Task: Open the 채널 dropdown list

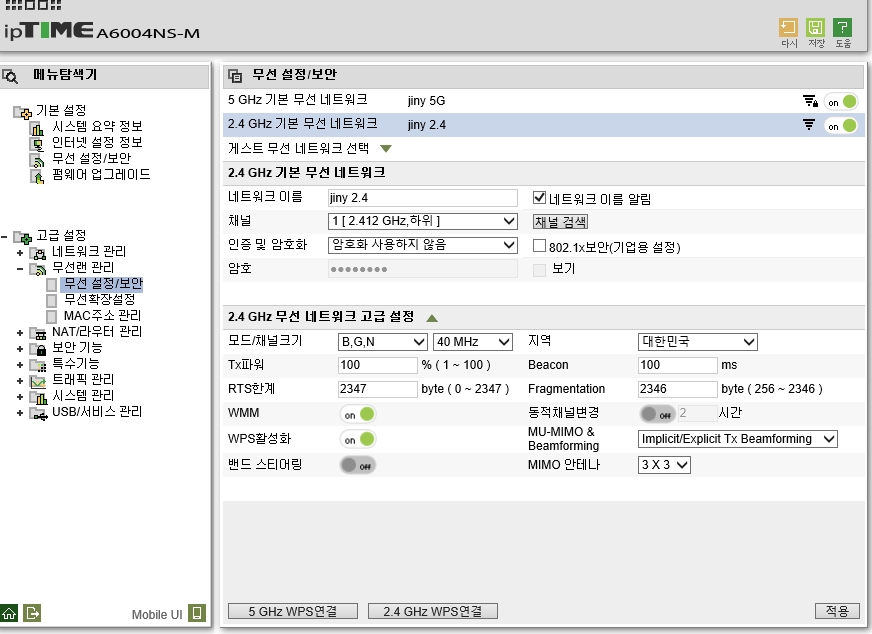Action: (x=423, y=221)
